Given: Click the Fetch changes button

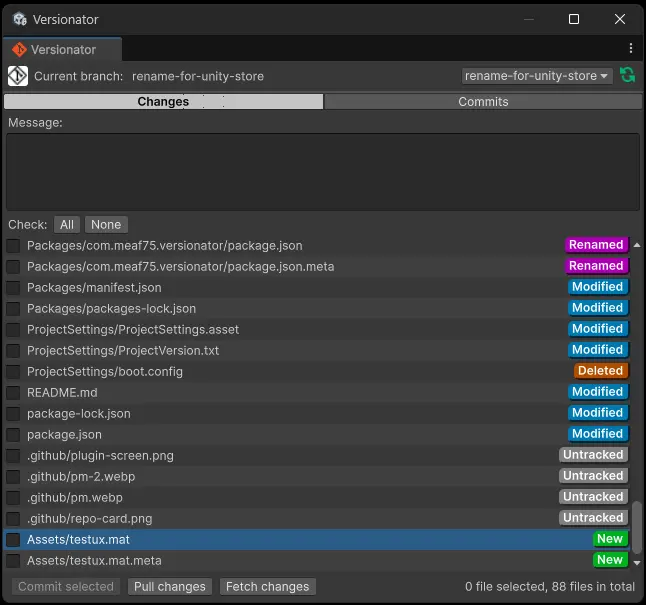Looking at the screenshot, I should click(267, 587).
